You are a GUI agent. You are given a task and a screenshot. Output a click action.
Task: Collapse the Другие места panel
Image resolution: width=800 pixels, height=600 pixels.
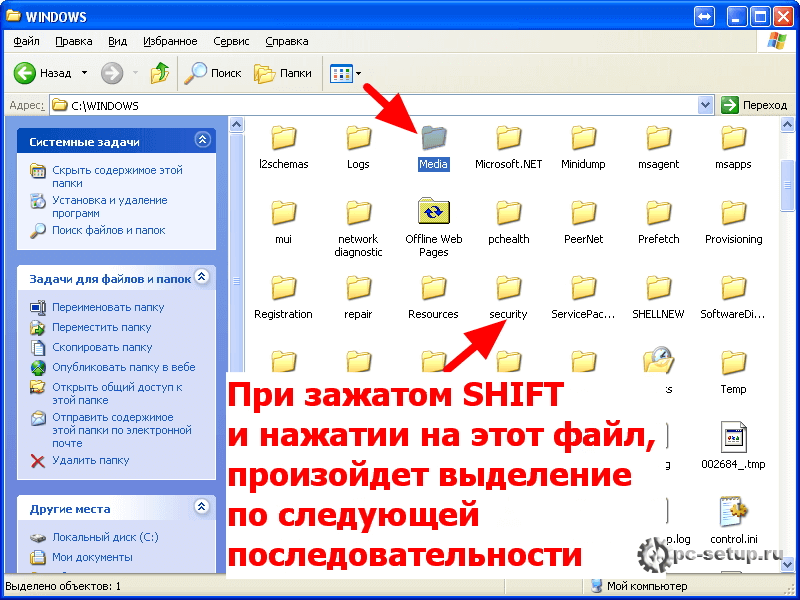point(202,507)
